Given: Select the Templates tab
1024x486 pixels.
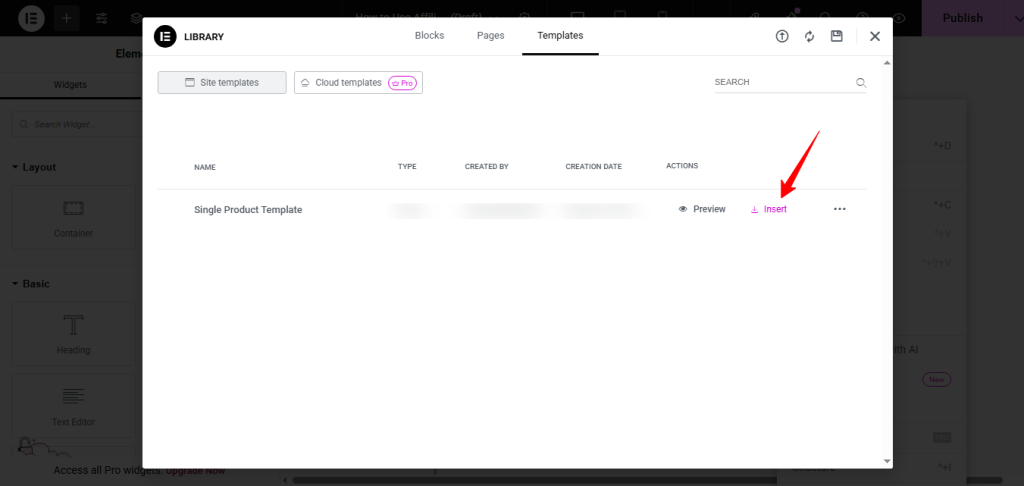Looking at the screenshot, I should coord(560,36).
